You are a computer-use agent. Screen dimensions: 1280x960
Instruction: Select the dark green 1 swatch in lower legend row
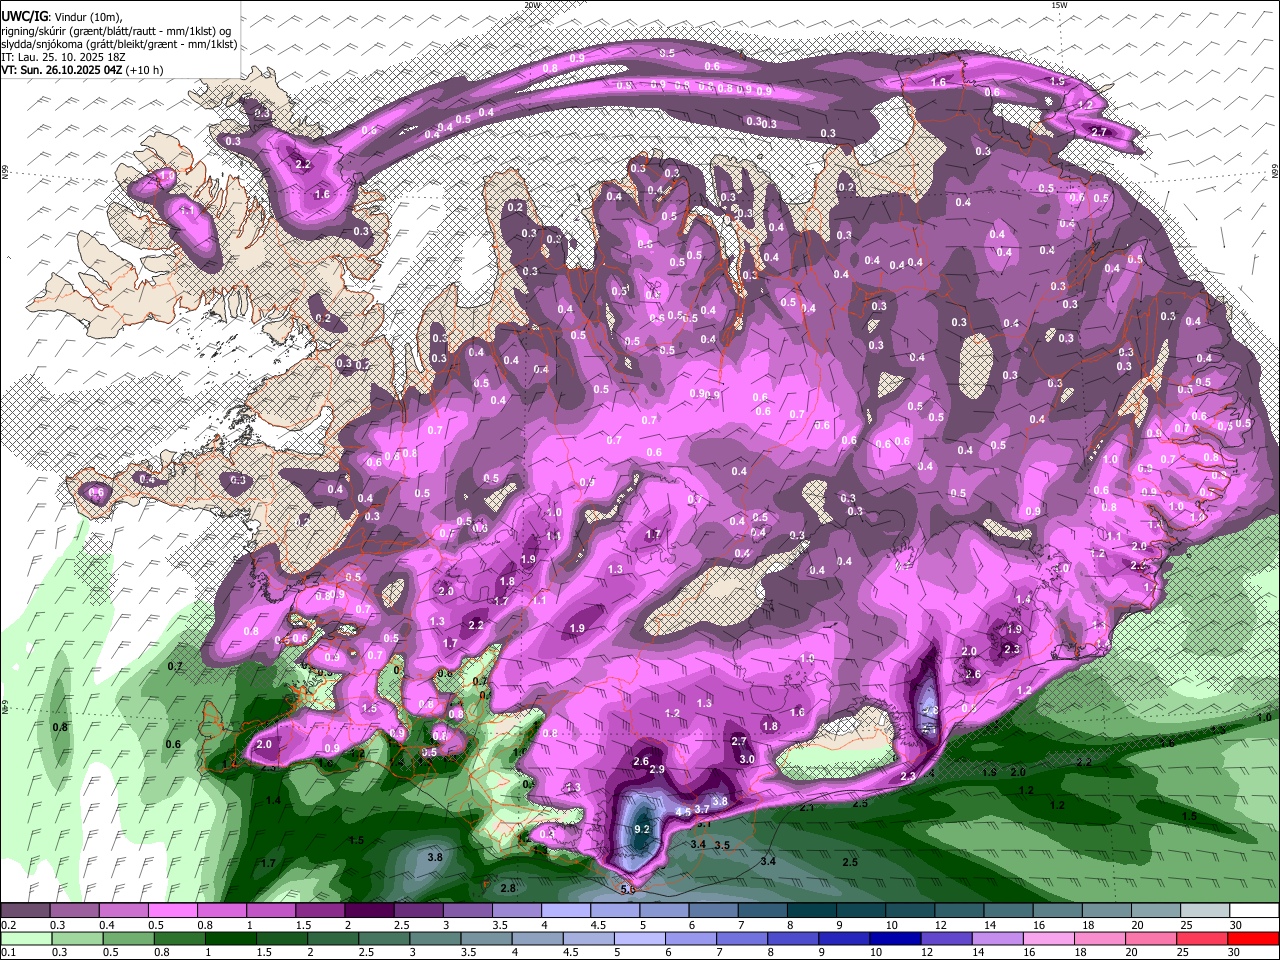[x=230, y=939]
